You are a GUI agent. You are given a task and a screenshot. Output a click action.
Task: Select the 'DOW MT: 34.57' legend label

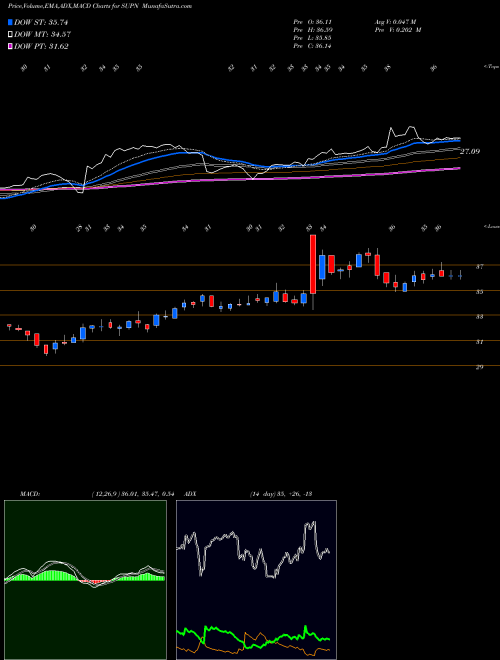[42, 35]
